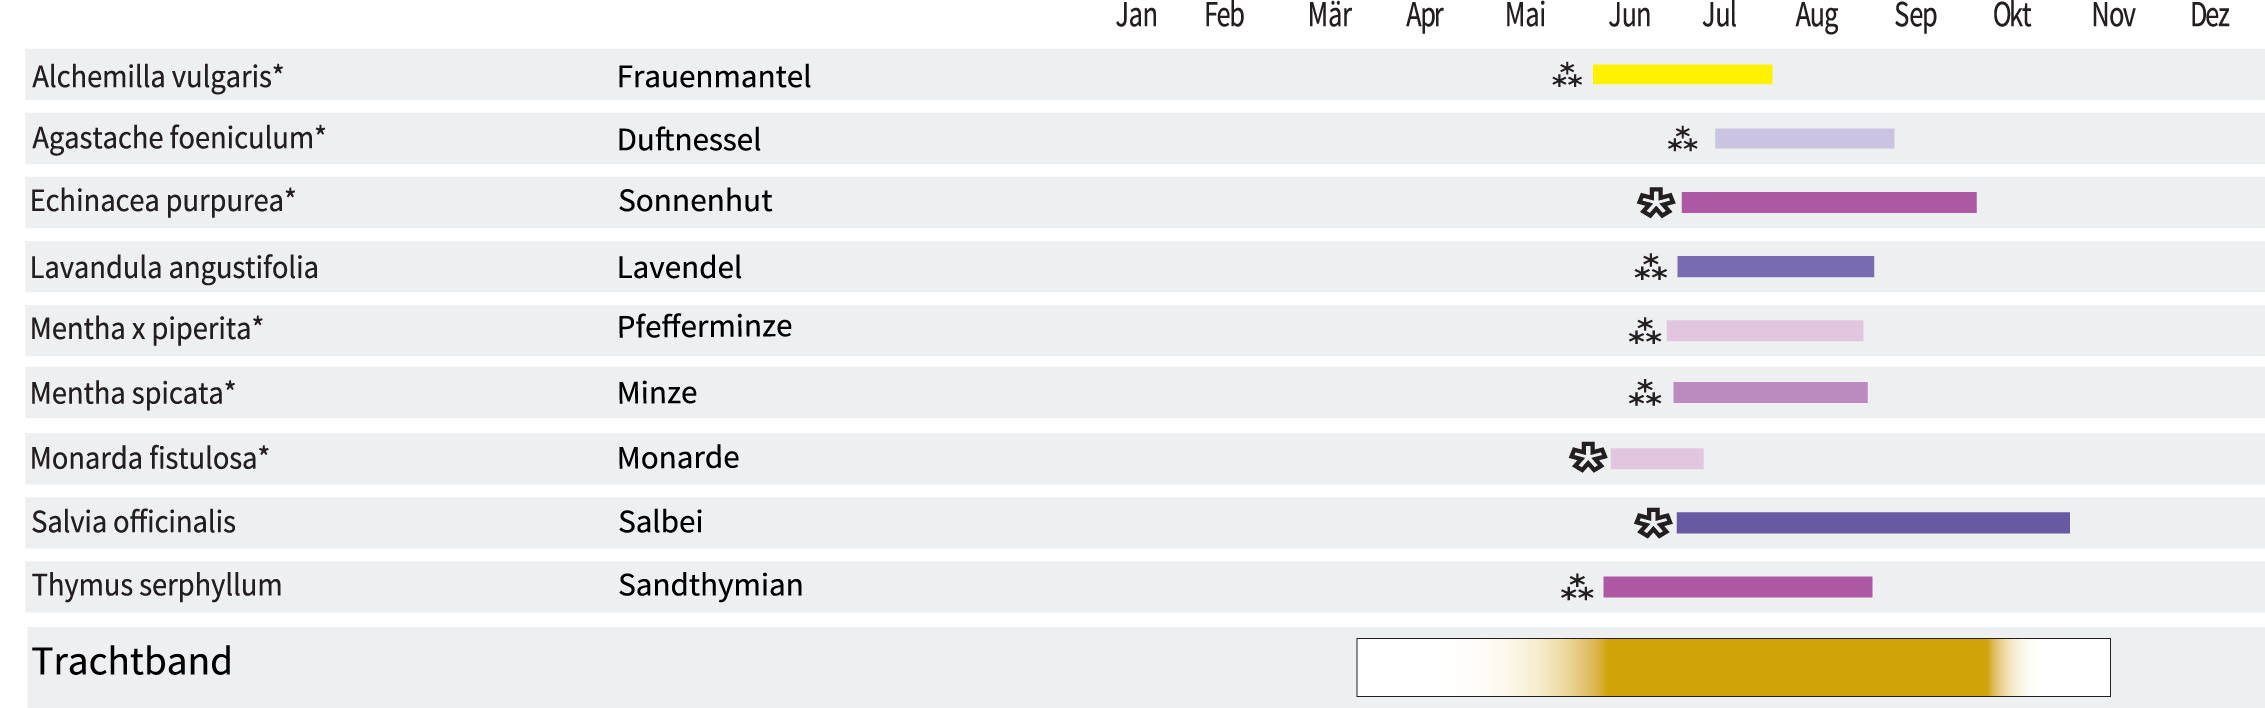The height and width of the screenshot is (708, 2265).
Task: Click the flower icon before Agastache foeniculum bar
Action: tap(1682, 139)
